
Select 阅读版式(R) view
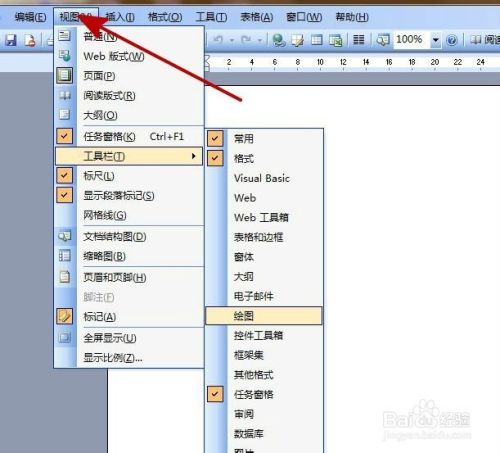[129, 96]
